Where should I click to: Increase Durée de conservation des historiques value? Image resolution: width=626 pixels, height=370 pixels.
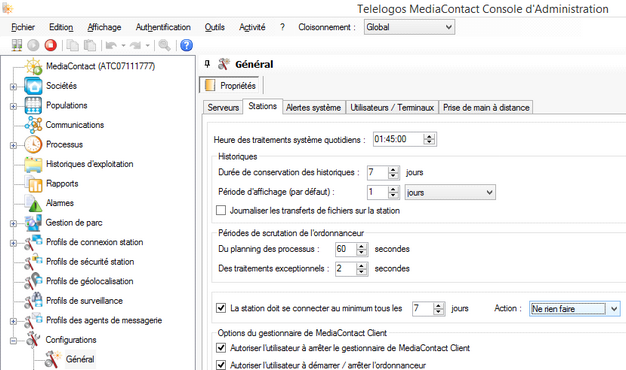(x=393, y=169)
